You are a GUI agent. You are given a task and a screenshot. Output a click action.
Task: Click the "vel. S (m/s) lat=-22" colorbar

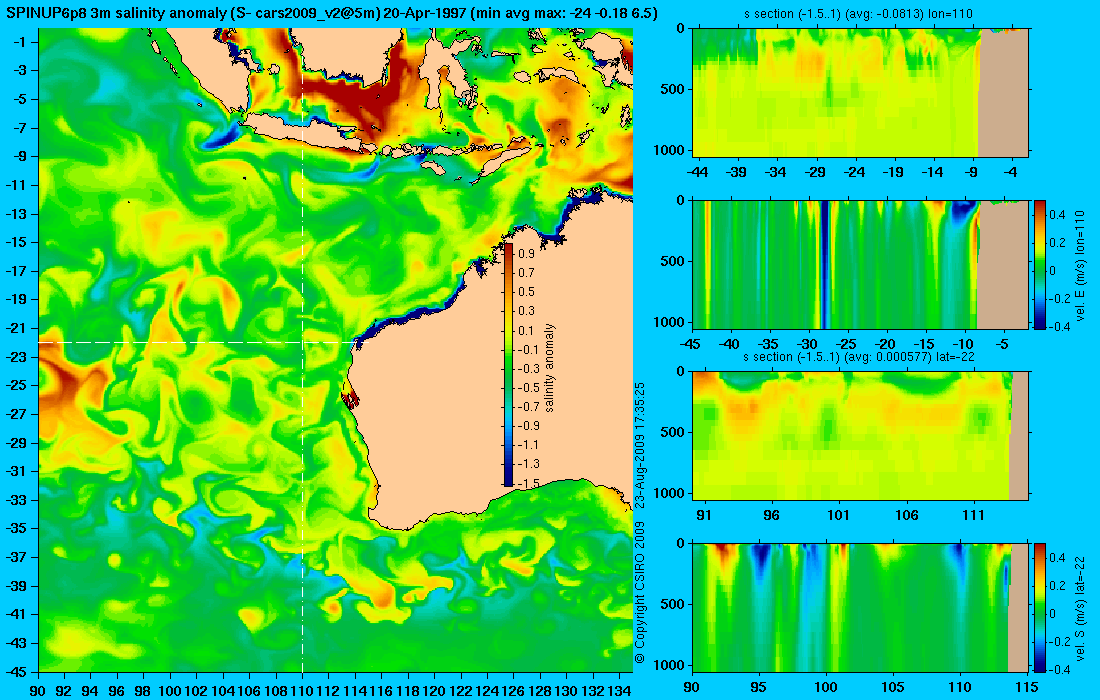click(1039, 607)
